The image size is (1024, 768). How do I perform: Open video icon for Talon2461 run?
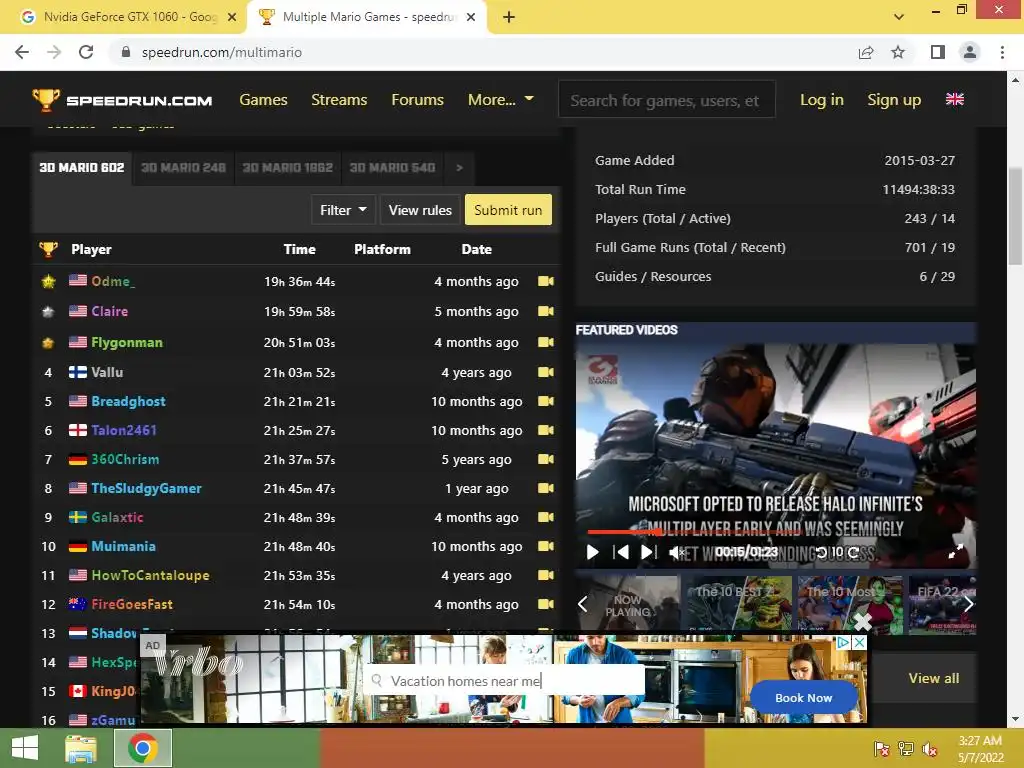click(545, 430)
